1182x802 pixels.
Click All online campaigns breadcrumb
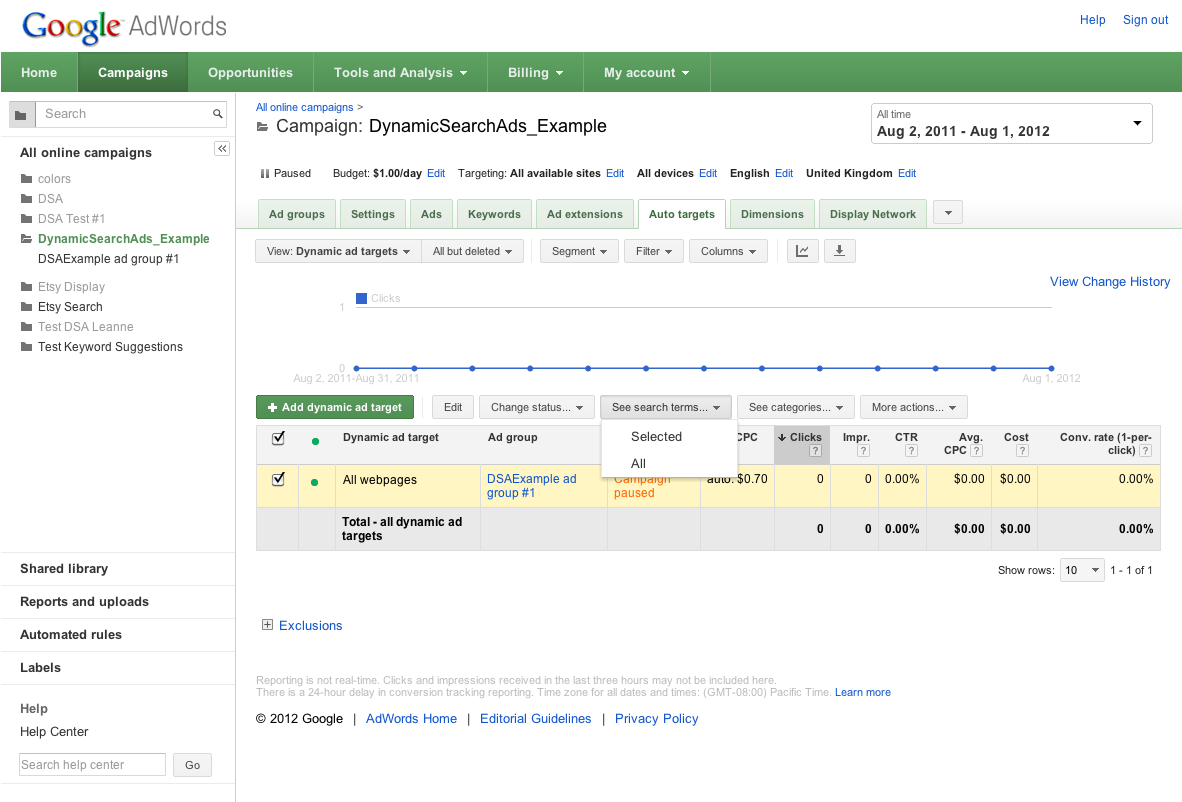[305, 107]
